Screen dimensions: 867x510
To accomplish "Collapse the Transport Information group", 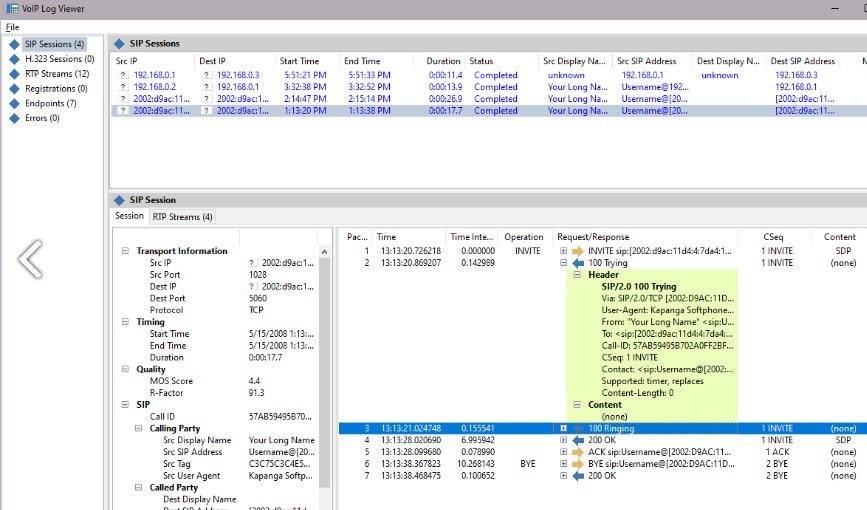I will coord(126,251).
